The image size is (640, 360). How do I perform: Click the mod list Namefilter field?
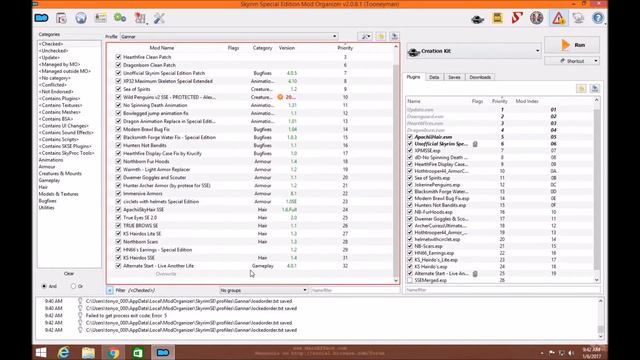(x=354, y=290)
